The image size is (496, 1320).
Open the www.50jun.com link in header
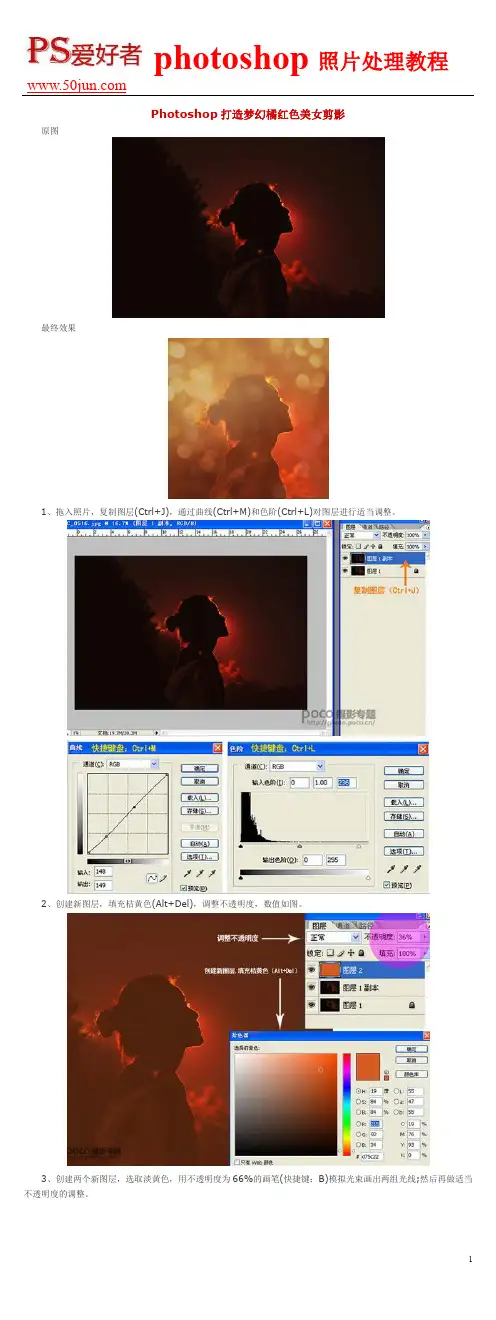[74, 85]
